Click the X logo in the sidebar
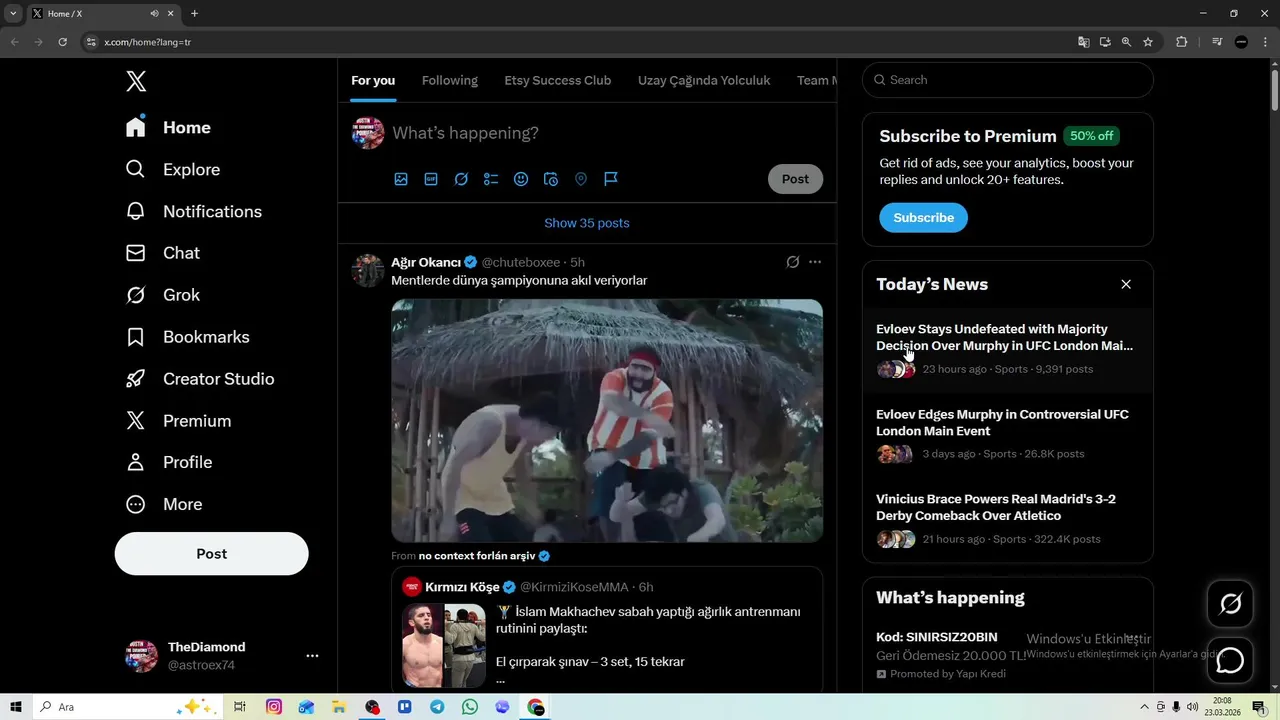 click(136, 82)
